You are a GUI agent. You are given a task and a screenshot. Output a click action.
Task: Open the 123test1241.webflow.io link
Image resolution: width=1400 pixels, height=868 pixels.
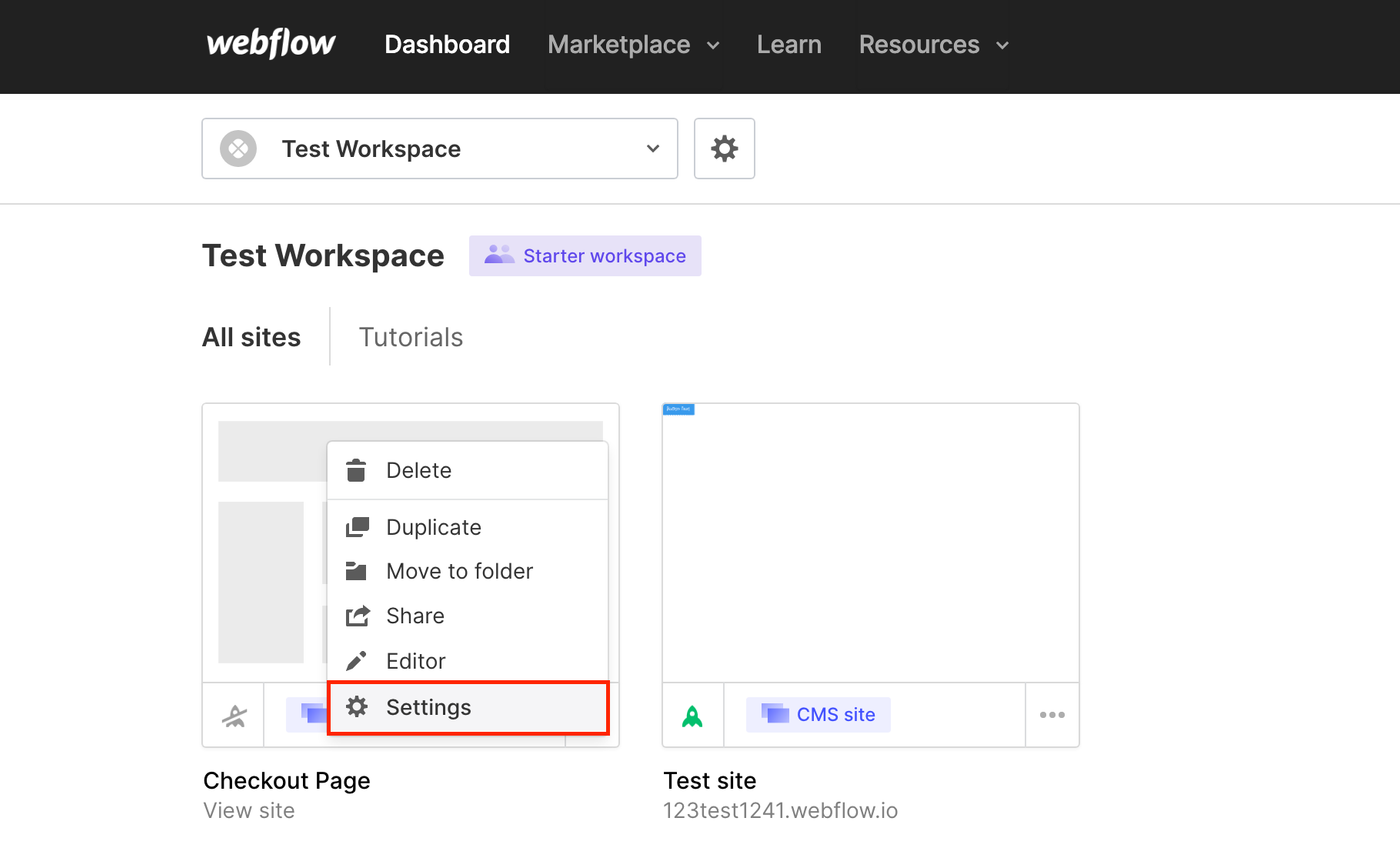pos(781,810)
